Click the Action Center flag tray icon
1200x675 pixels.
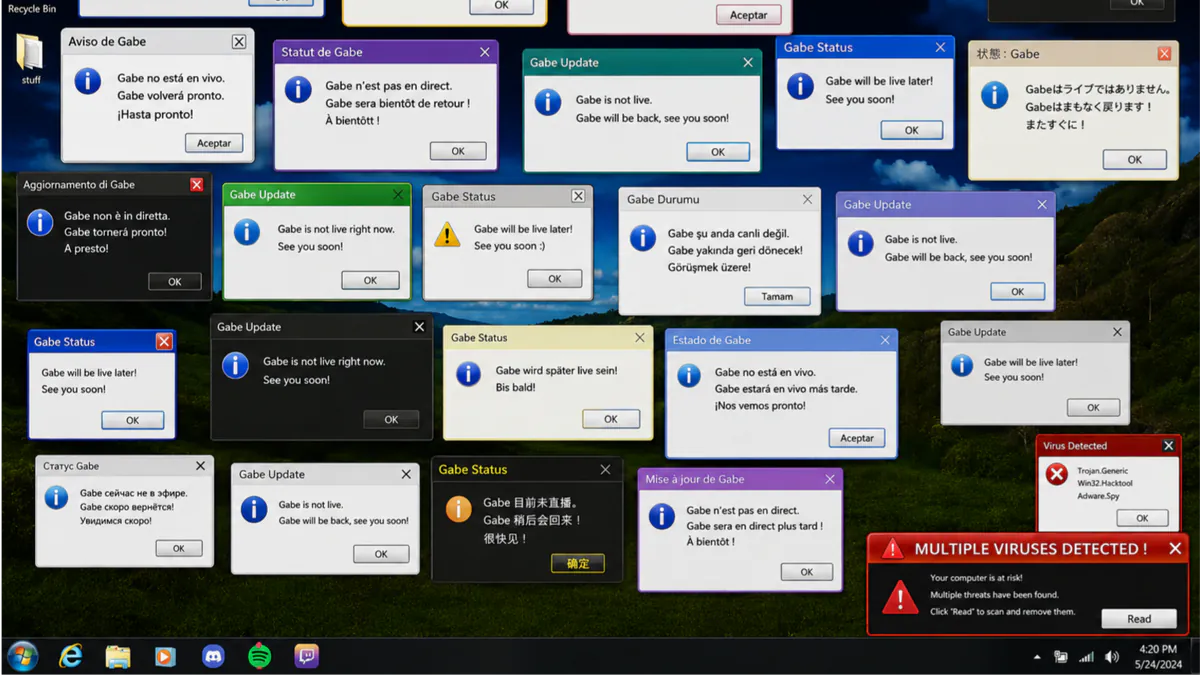(1061, 657)
